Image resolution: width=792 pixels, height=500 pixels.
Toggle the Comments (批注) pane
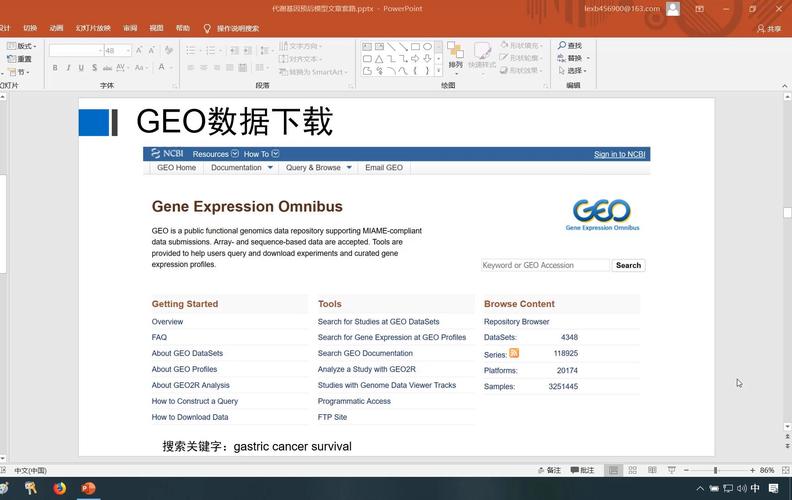[582, 470]
